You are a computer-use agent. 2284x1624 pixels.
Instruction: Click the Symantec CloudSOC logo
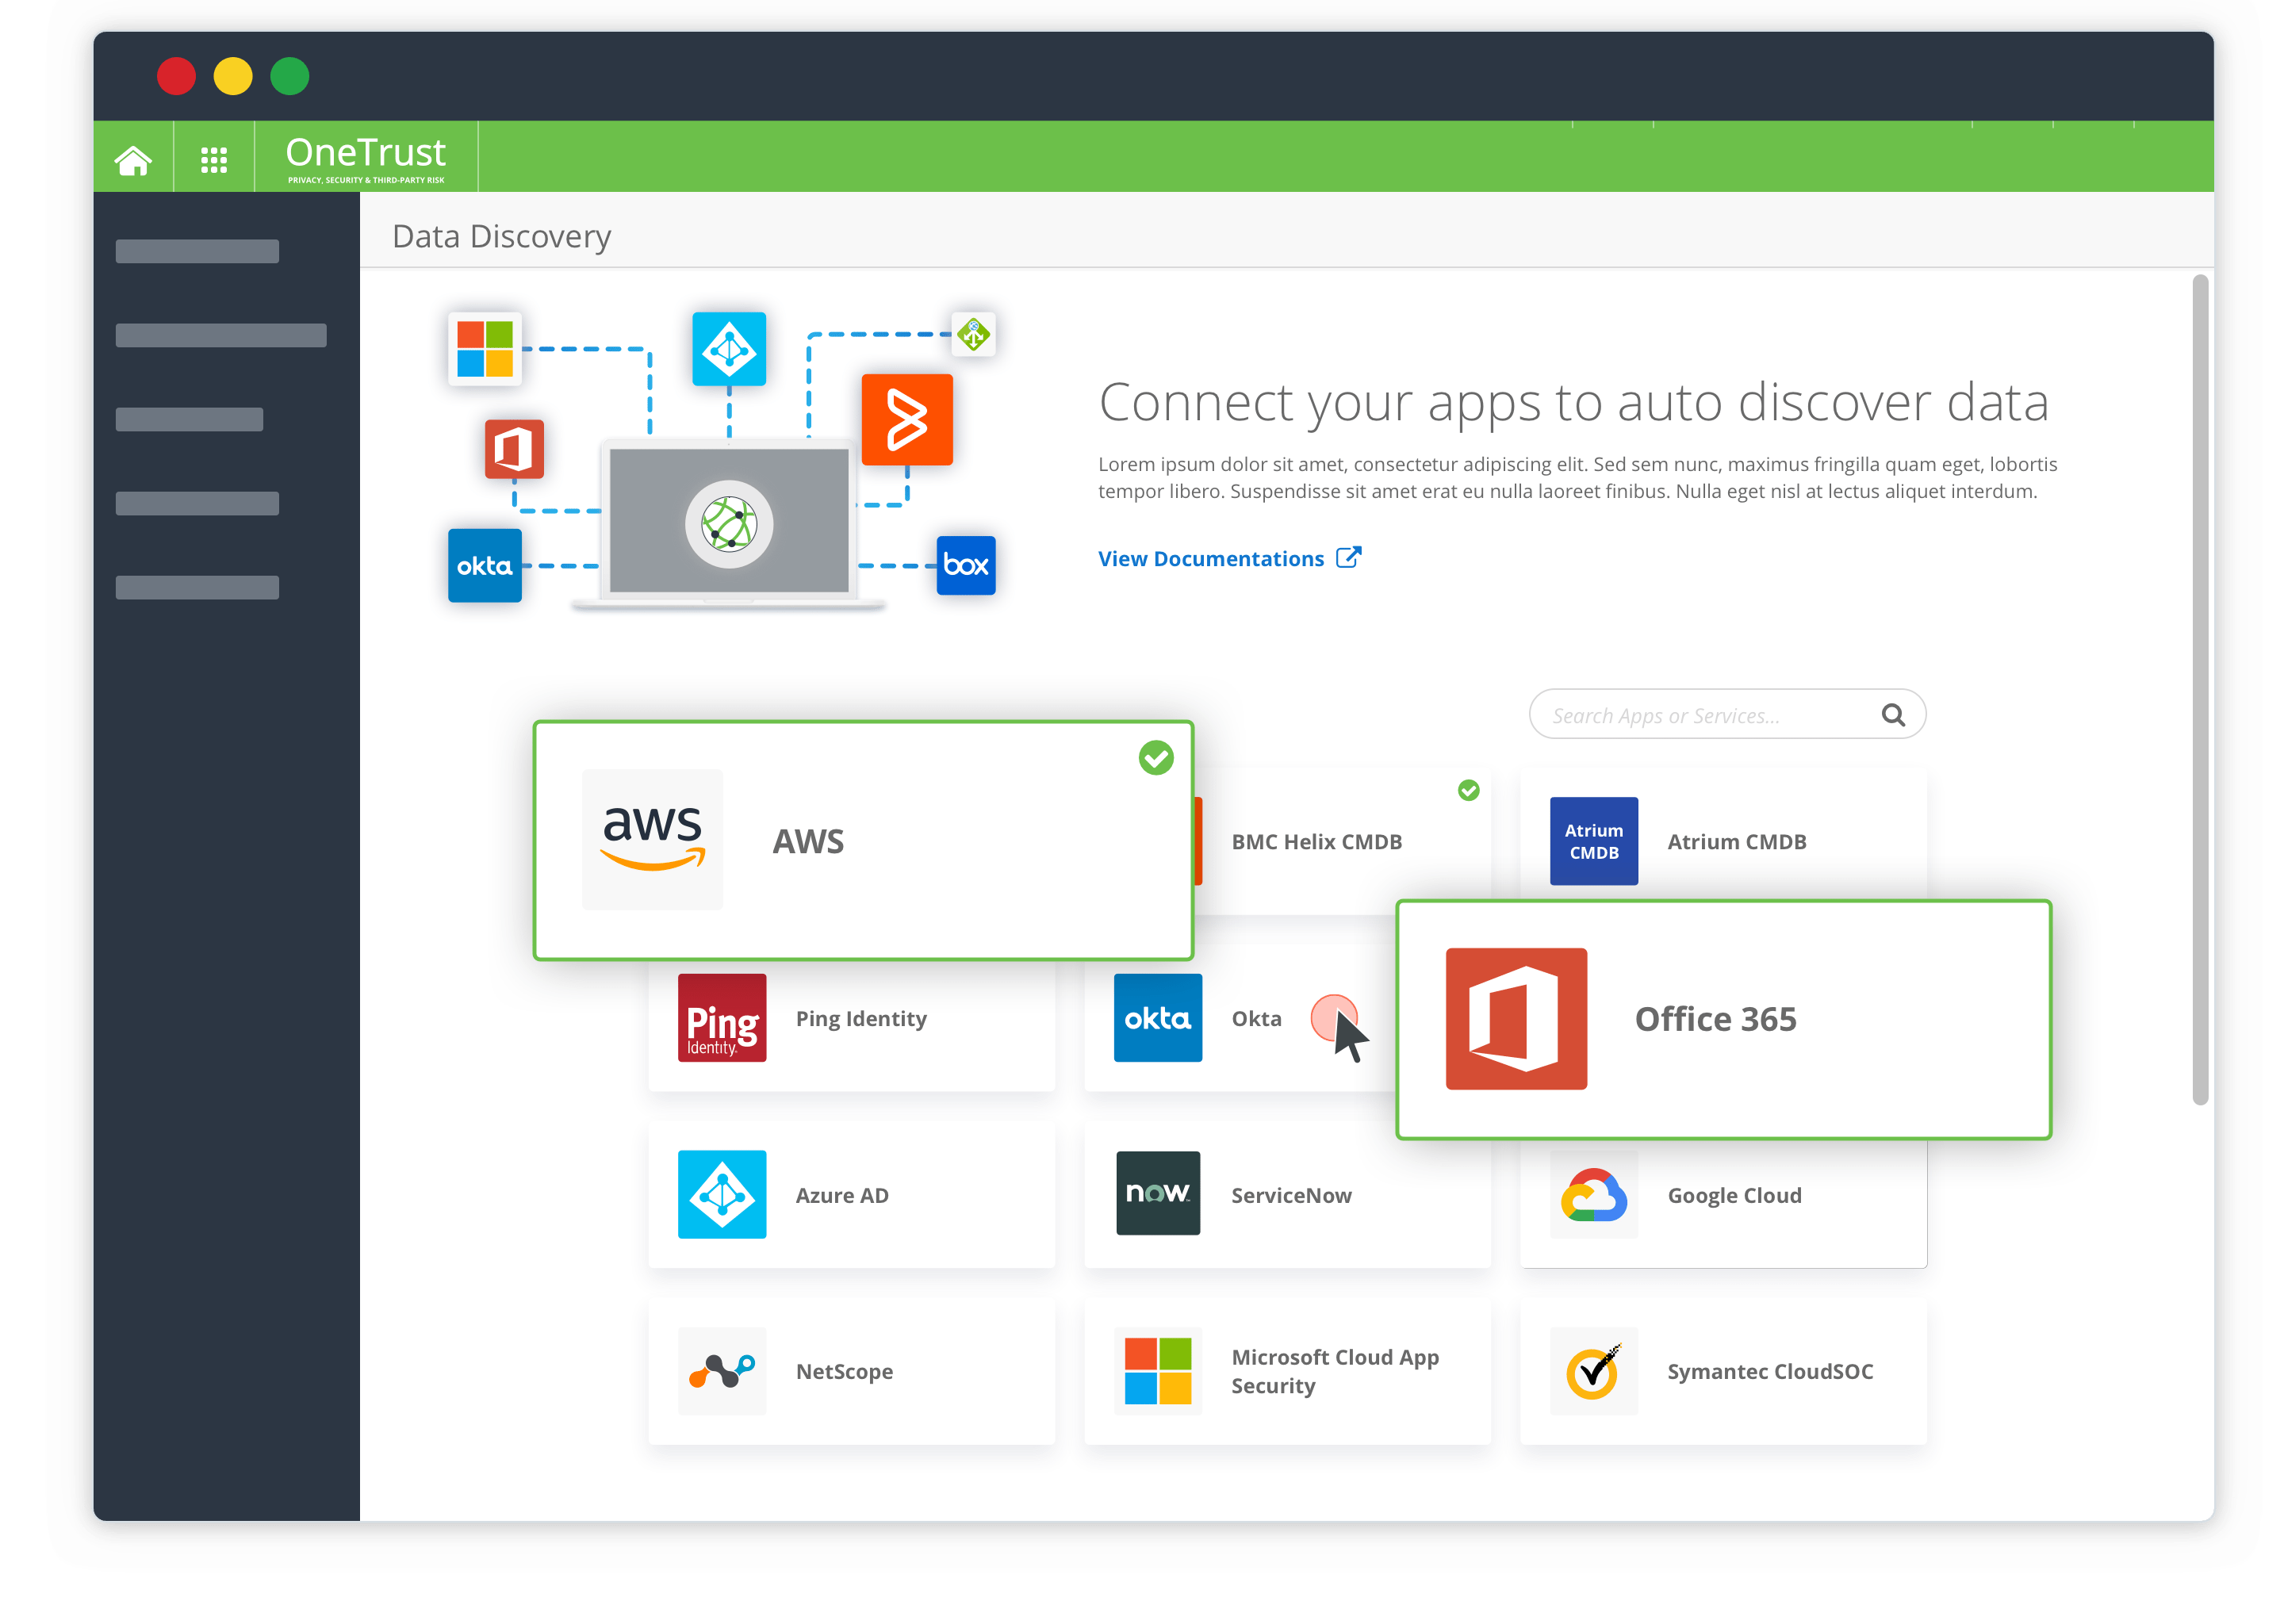1593,1370
